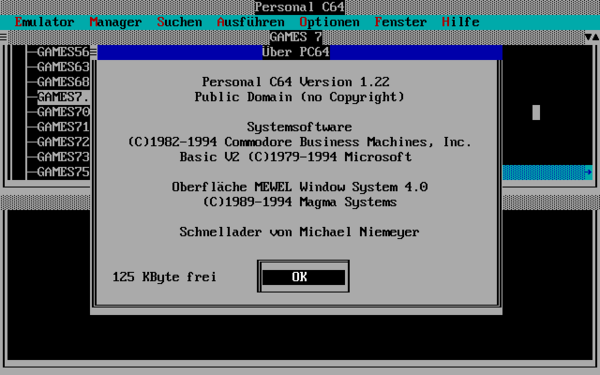The image size is (600, 375).
Task: Open the GAMES 7 window system menu icon
Action: 3,37
